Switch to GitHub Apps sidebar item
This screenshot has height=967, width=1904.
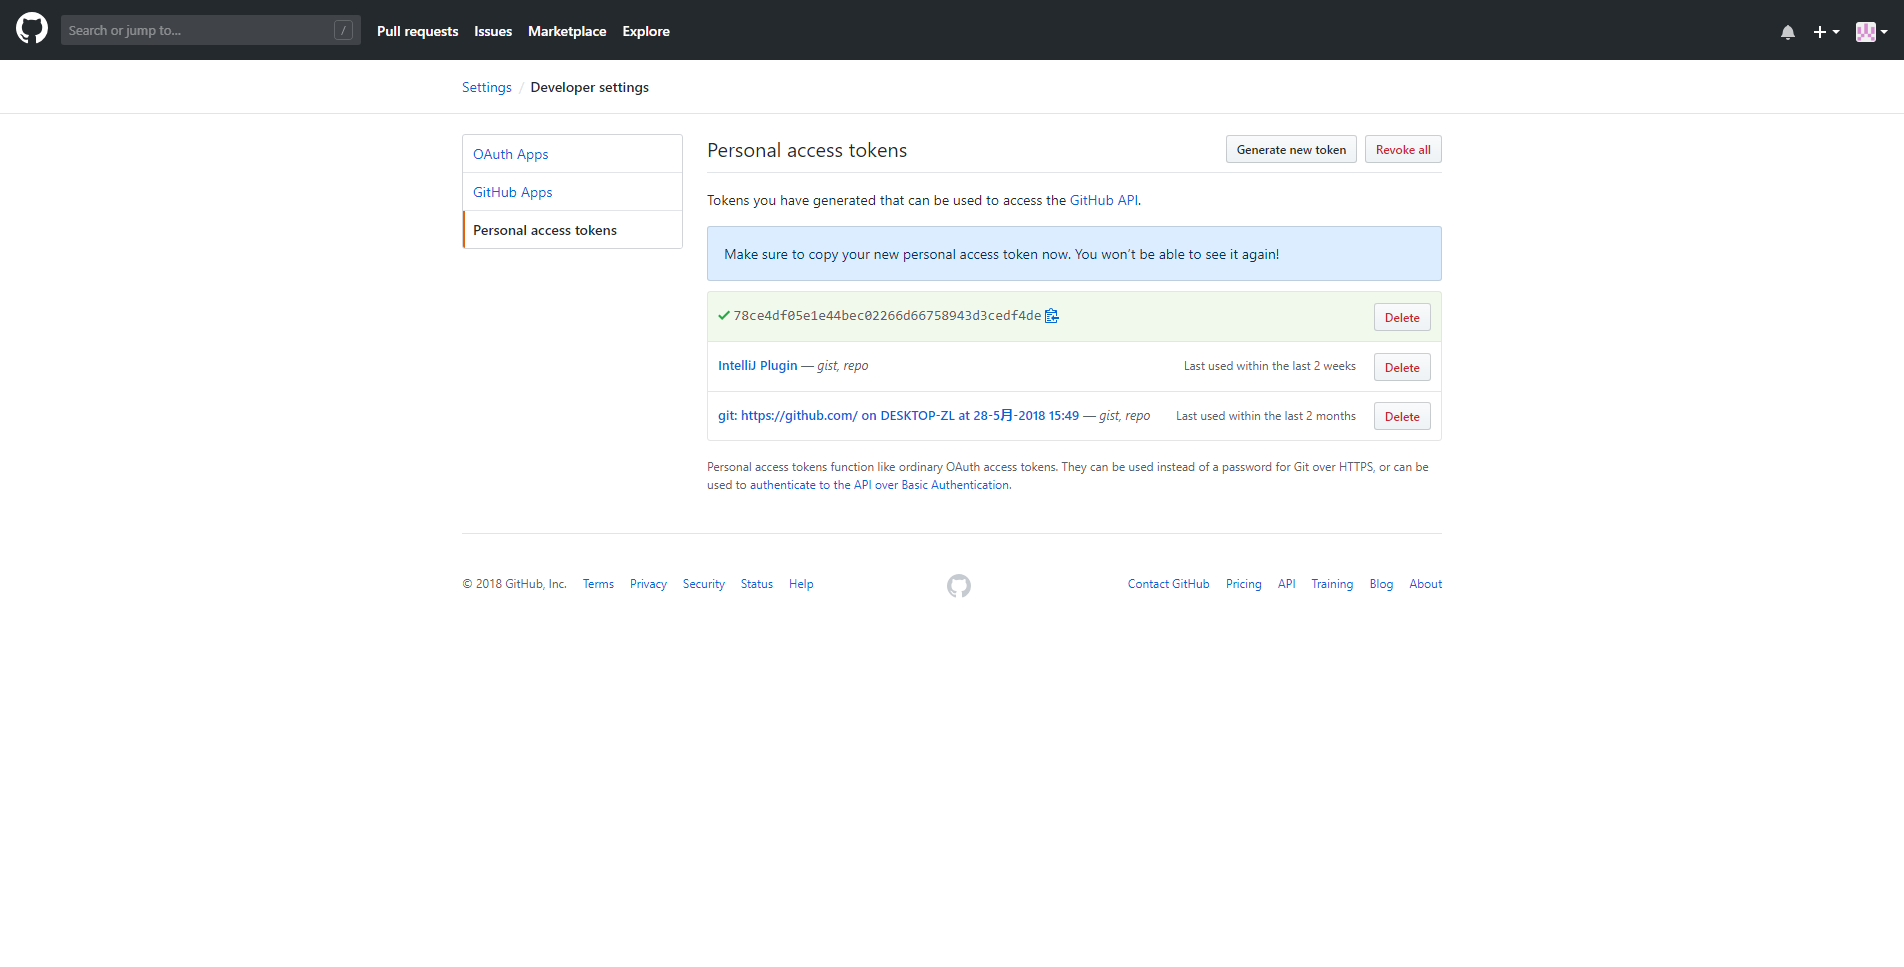point(513,192)
